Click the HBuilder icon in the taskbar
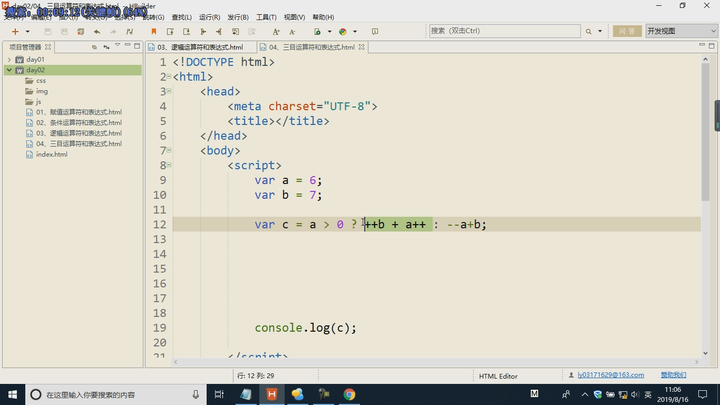The height and width of the screenshot is (405, 720). coord(271,394)
